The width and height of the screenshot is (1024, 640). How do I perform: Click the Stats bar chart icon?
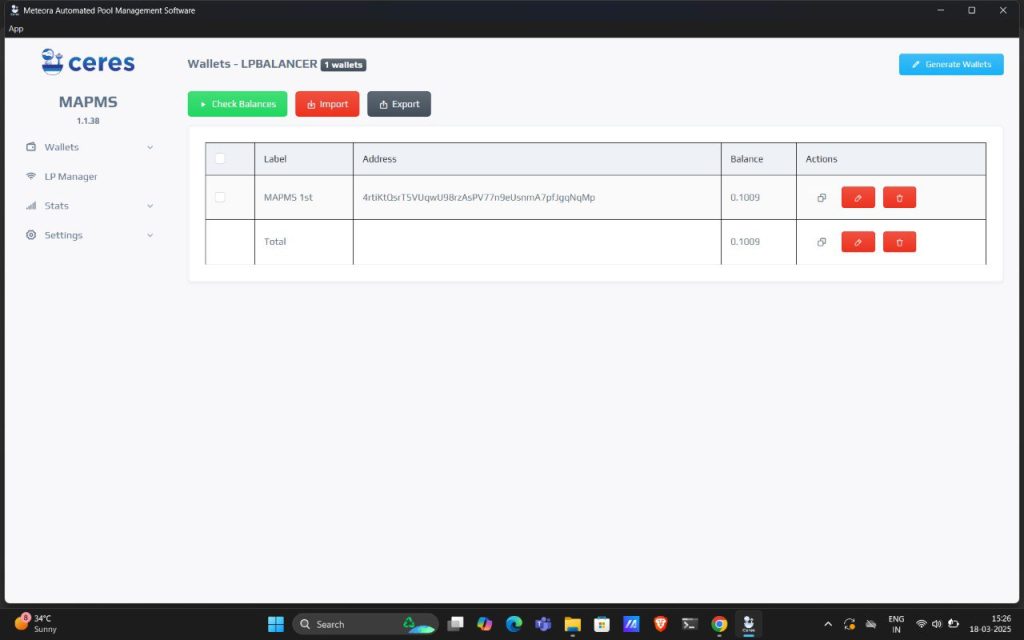(31, 206)
